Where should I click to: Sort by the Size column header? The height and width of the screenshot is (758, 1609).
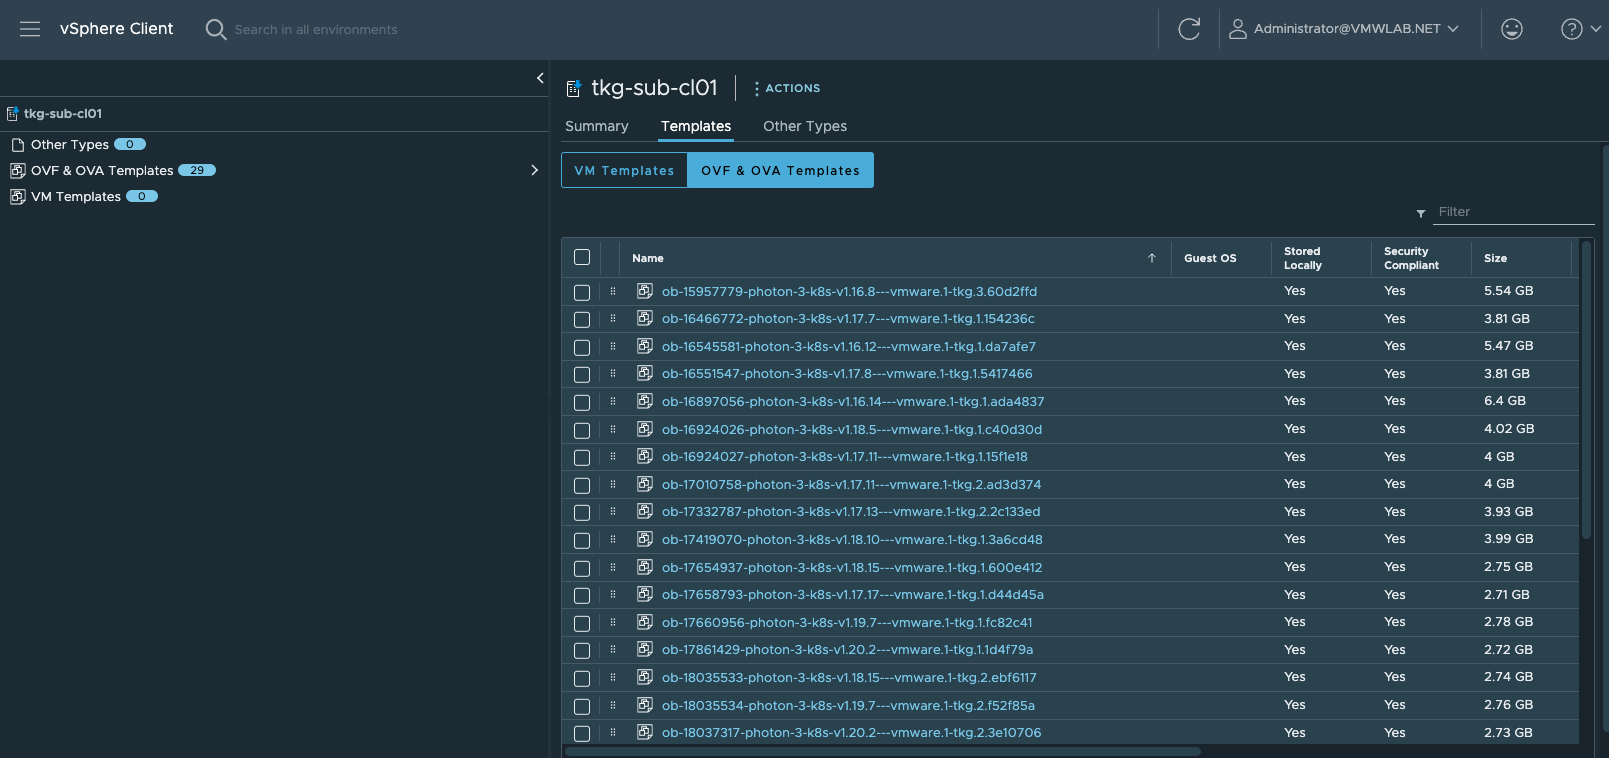click(1495, 258)
